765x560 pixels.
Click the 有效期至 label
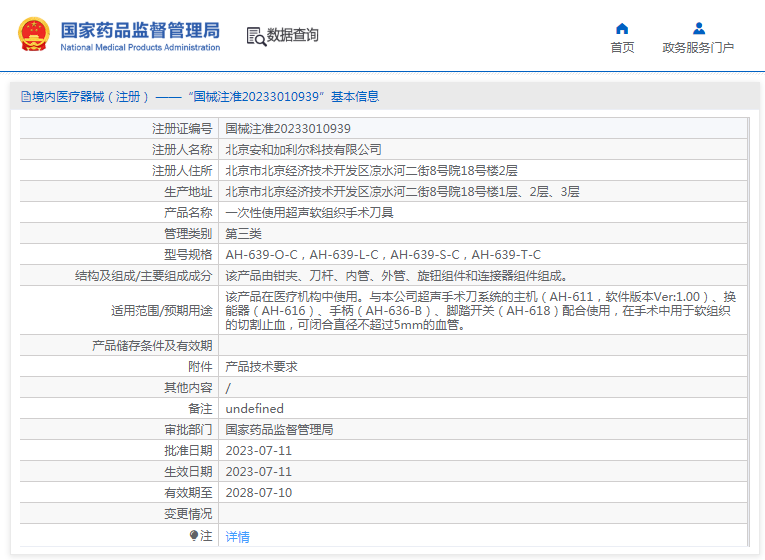click(188, 492)
